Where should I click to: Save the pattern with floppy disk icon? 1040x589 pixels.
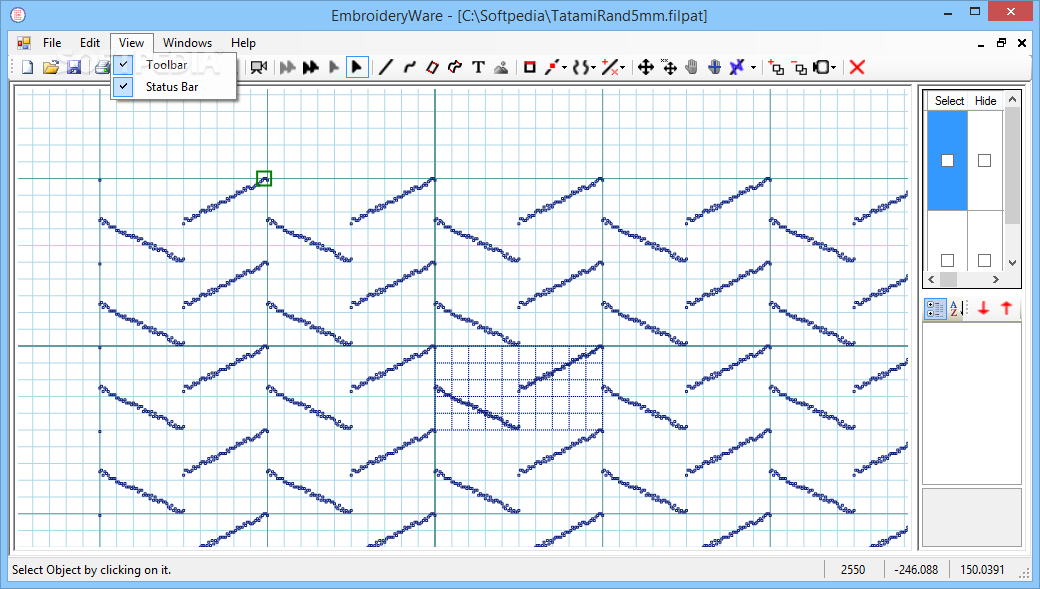74,67
